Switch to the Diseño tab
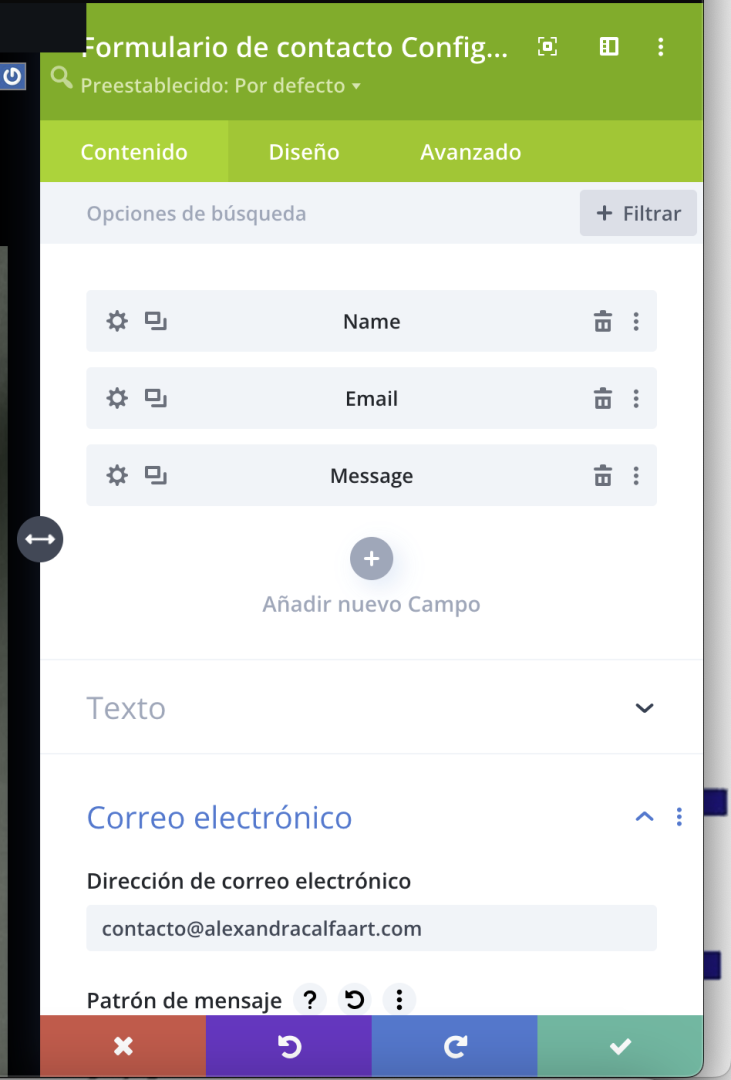Image resolution: width=731 pixels, height=1080 pixels. coord(304,152)
